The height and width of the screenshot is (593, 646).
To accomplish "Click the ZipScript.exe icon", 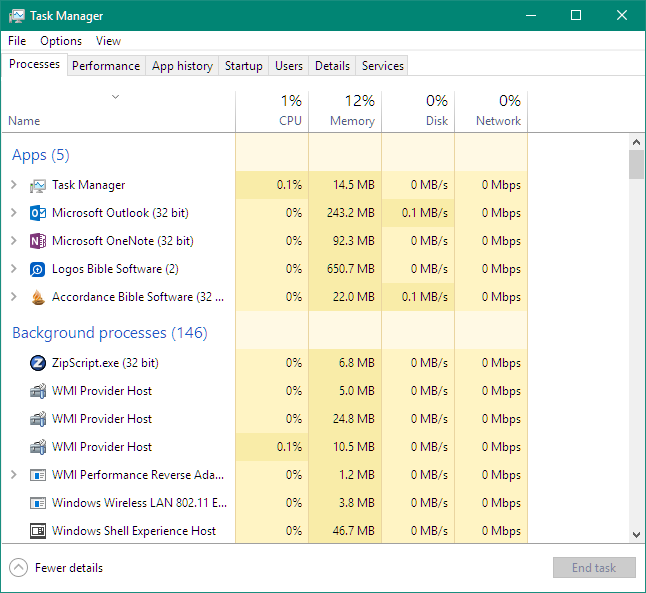I will (38, 363).
